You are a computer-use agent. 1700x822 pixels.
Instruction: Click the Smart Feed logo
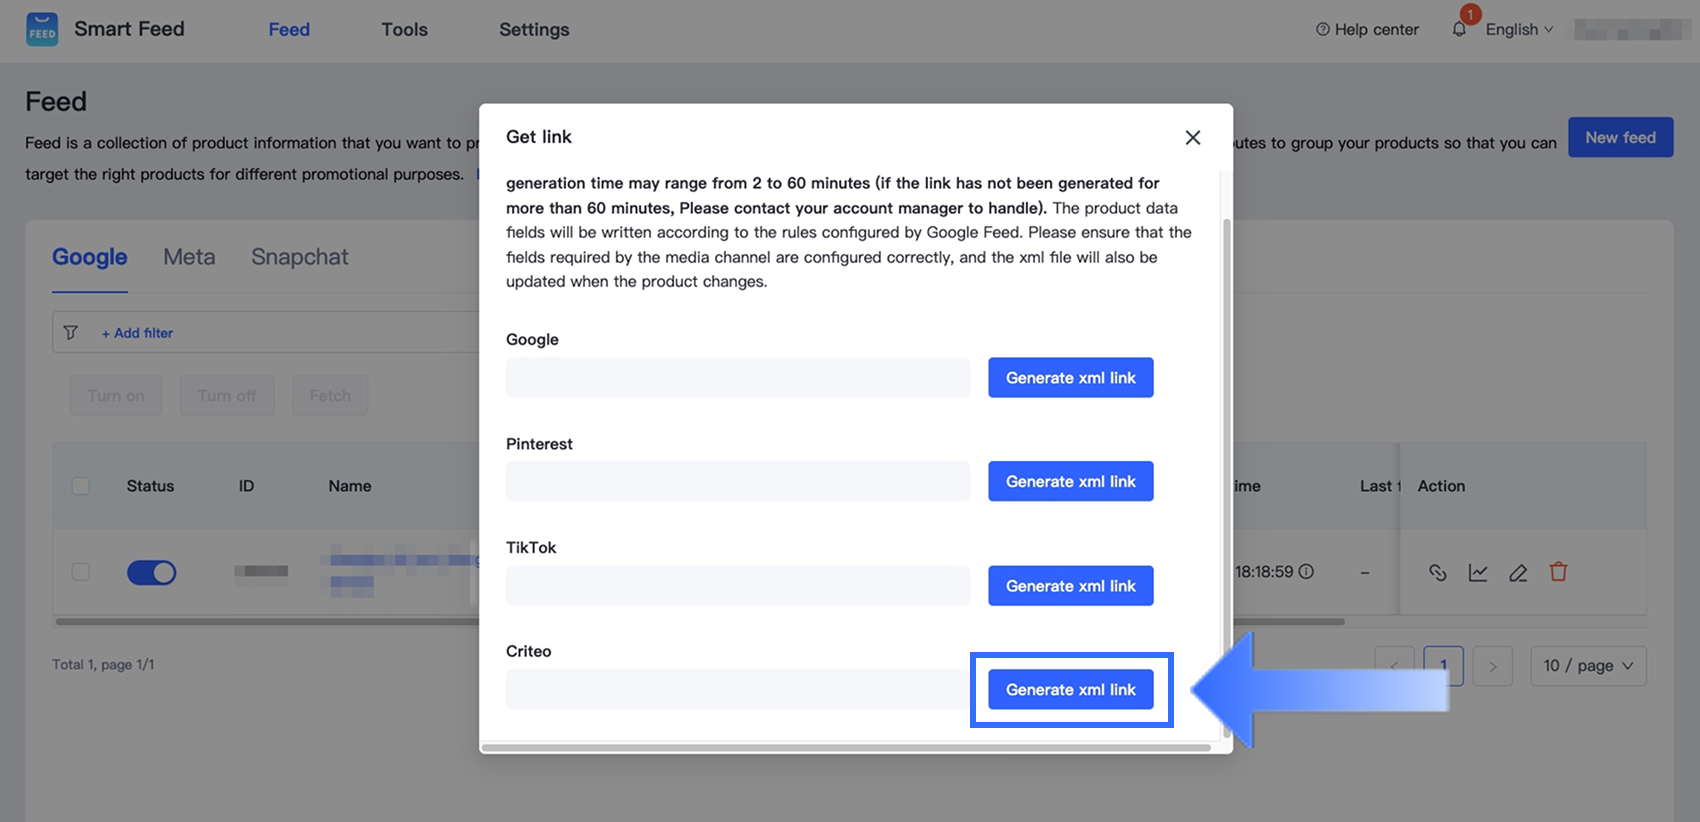[42, 29]
